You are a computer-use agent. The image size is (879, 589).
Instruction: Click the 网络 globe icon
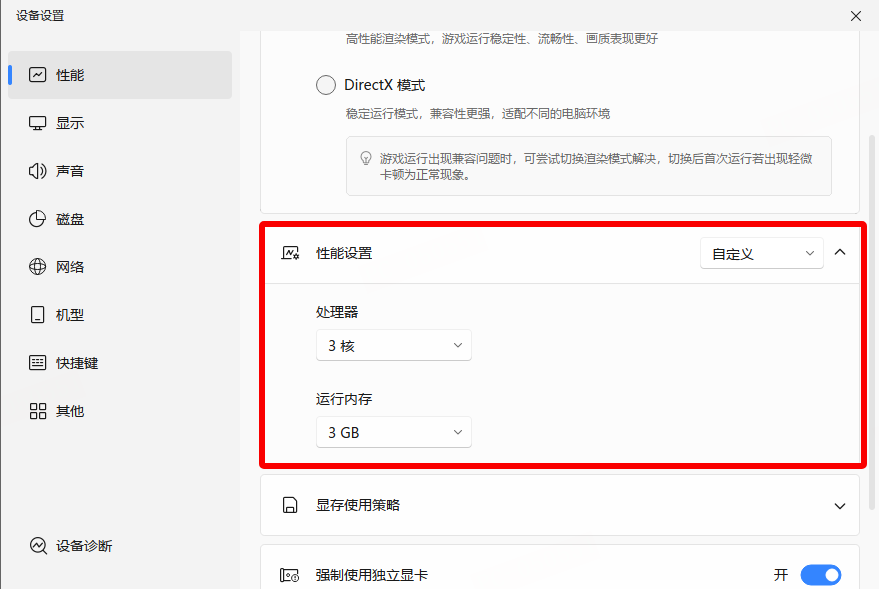(x=38, y=267)
